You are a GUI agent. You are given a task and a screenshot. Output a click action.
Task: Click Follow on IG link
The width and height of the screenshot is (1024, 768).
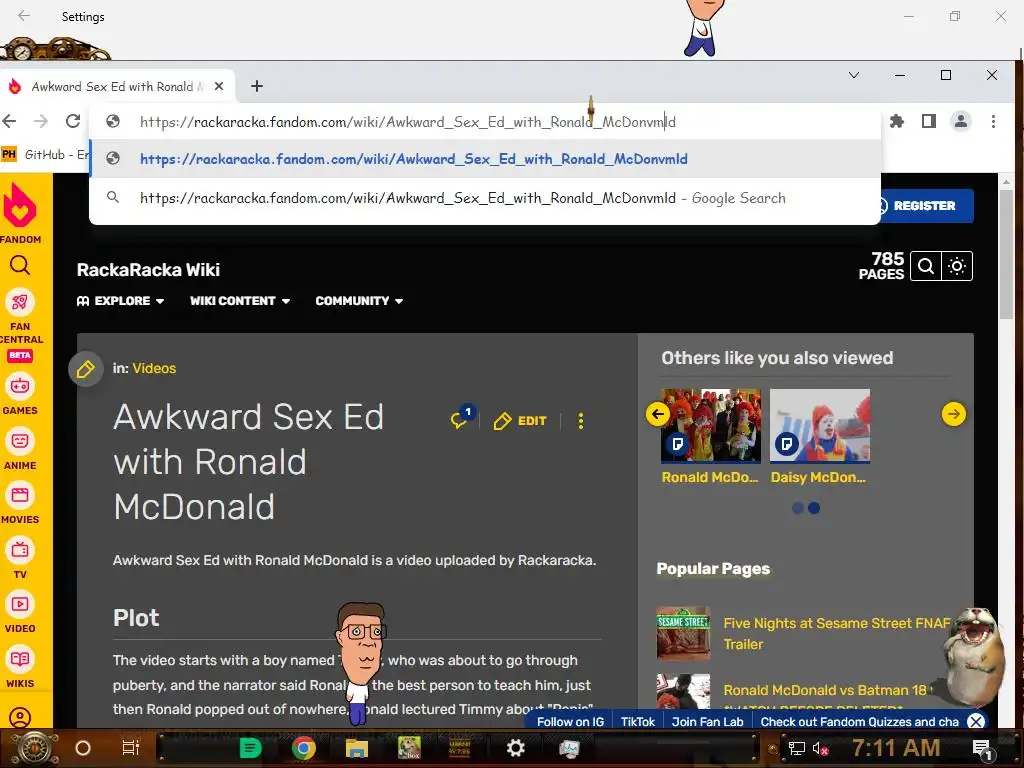coord(570,722)
